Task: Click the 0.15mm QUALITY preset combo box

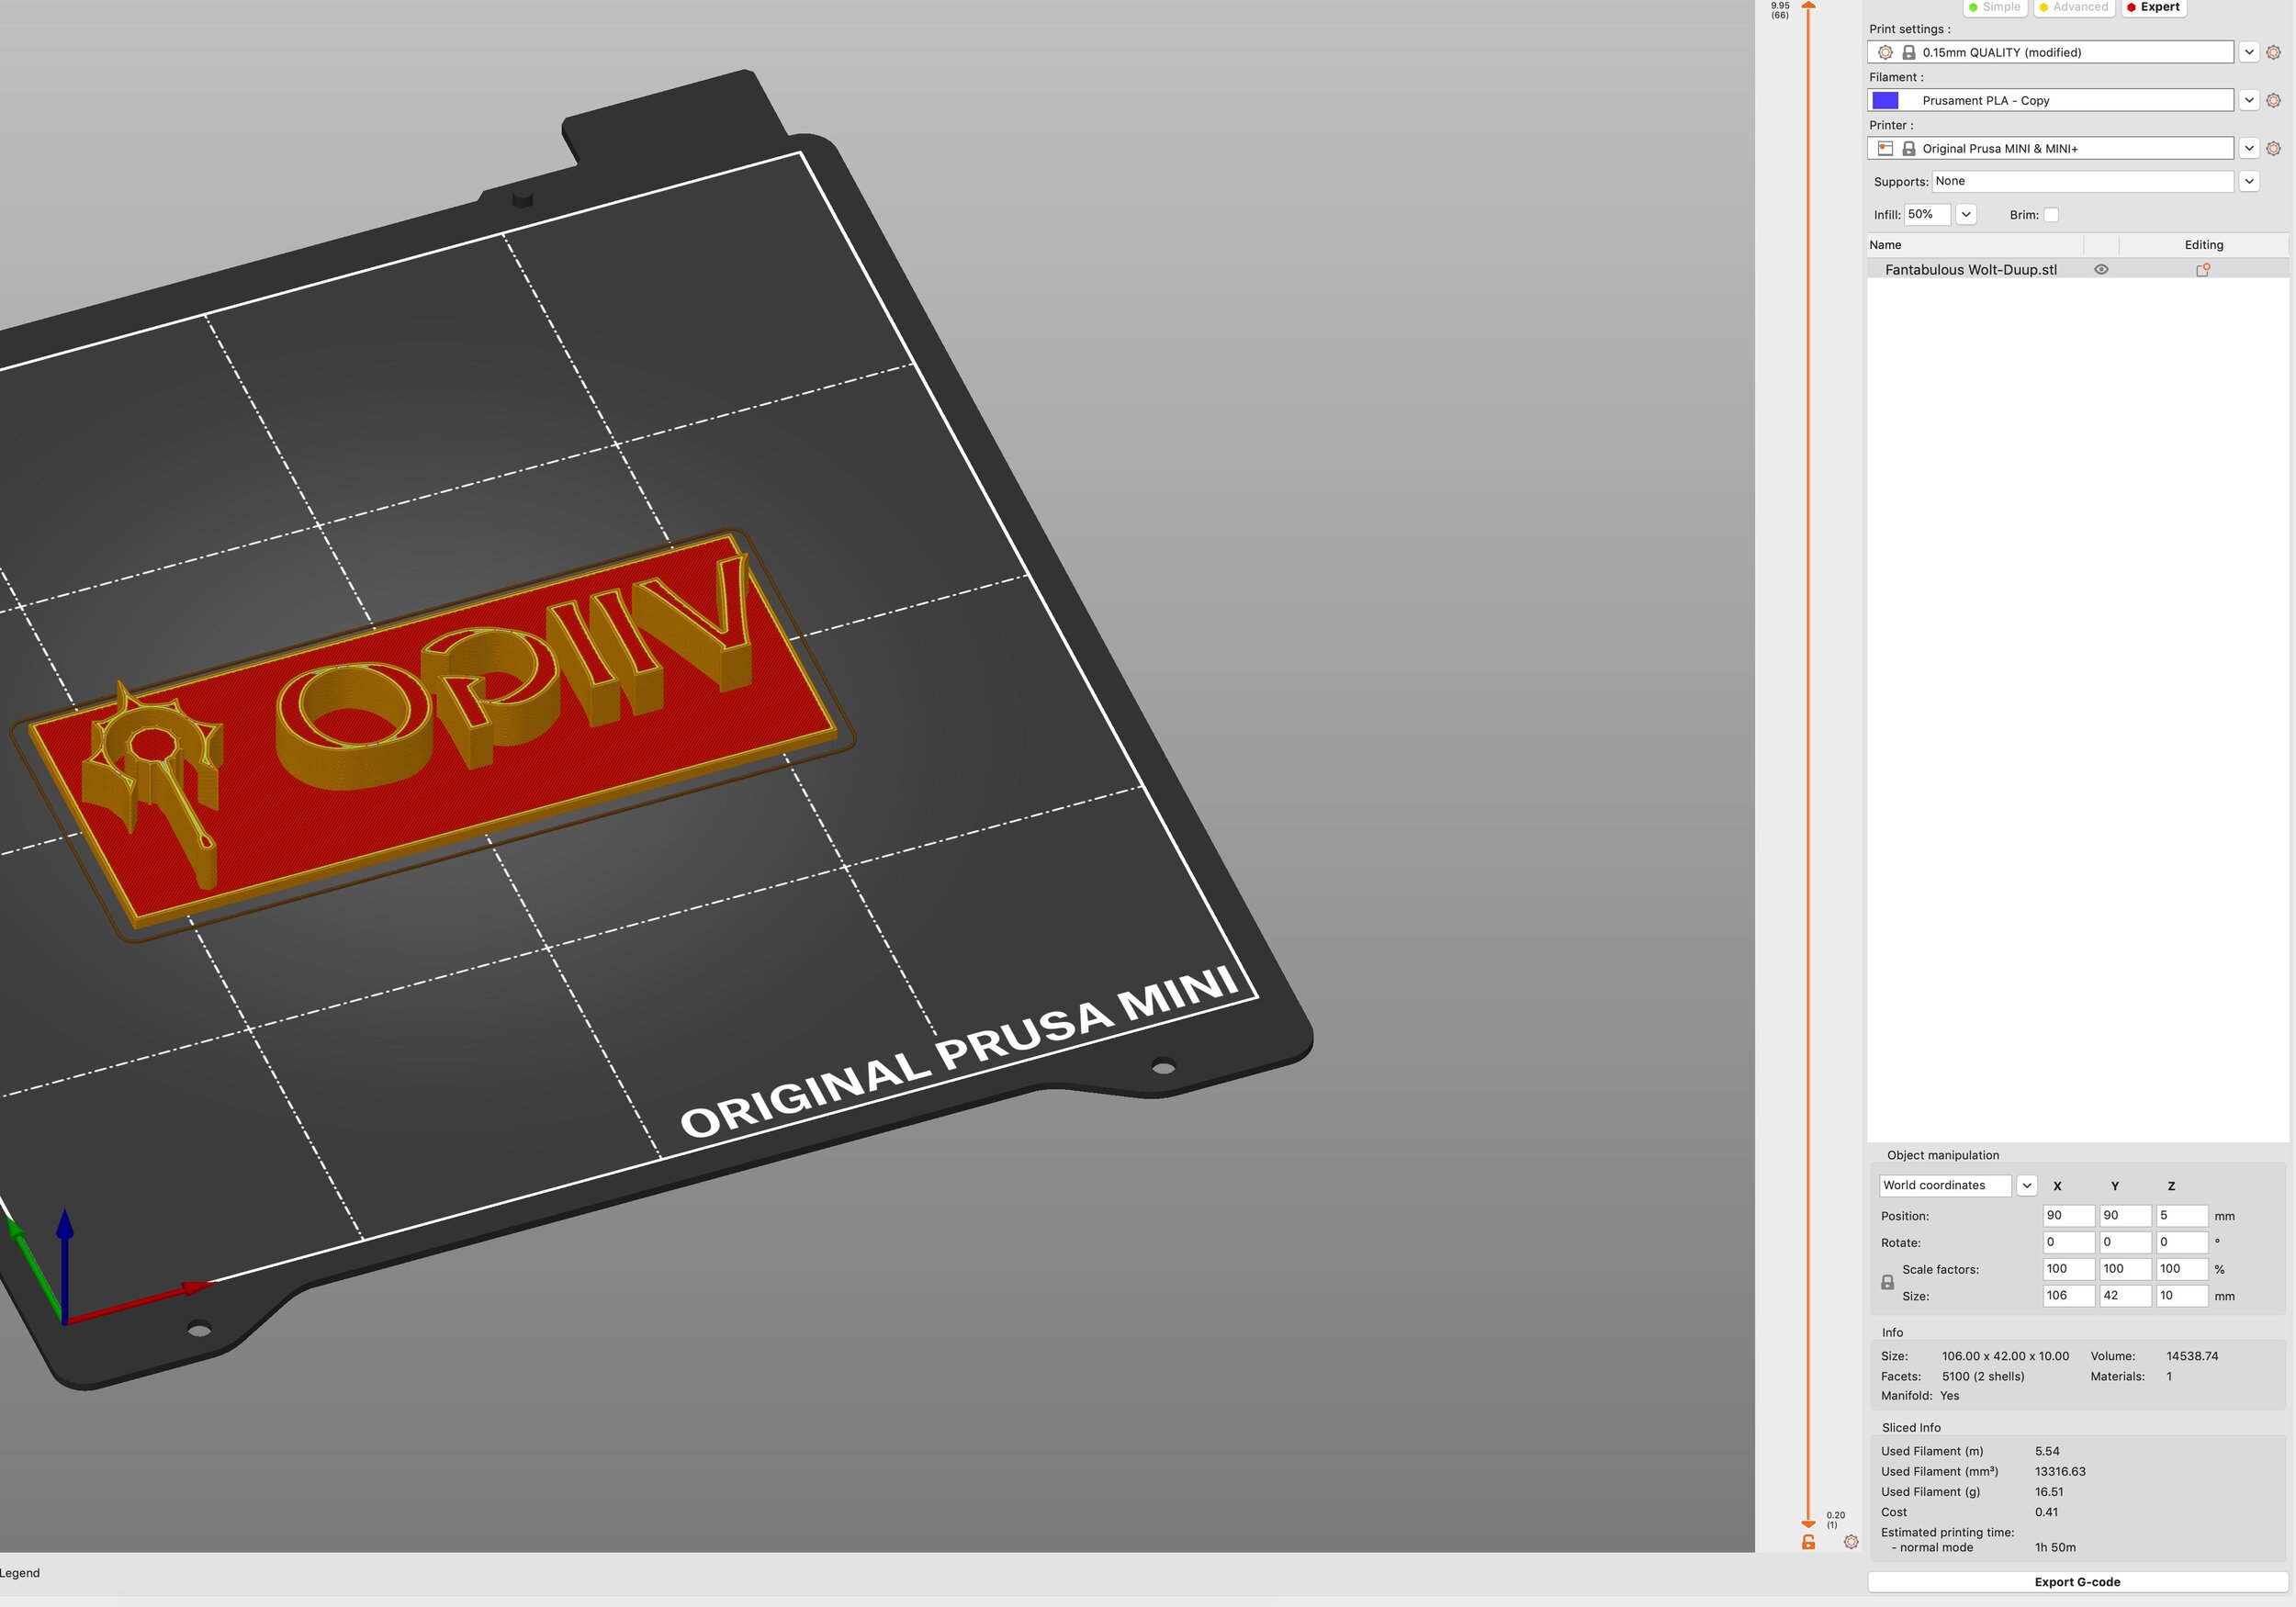Action: (x=2050, y=52)
